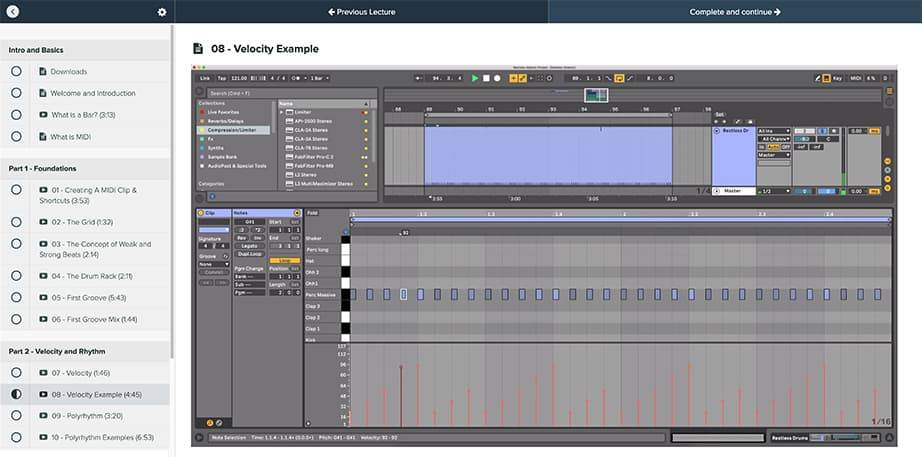Set monitoring to Off
922x457 pixels.
(786, 146)
